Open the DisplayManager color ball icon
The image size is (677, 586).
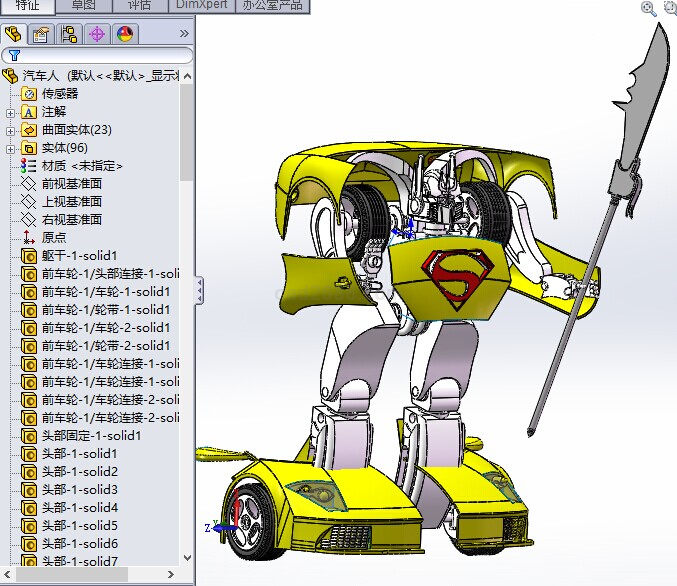click(x=124, y=34)
